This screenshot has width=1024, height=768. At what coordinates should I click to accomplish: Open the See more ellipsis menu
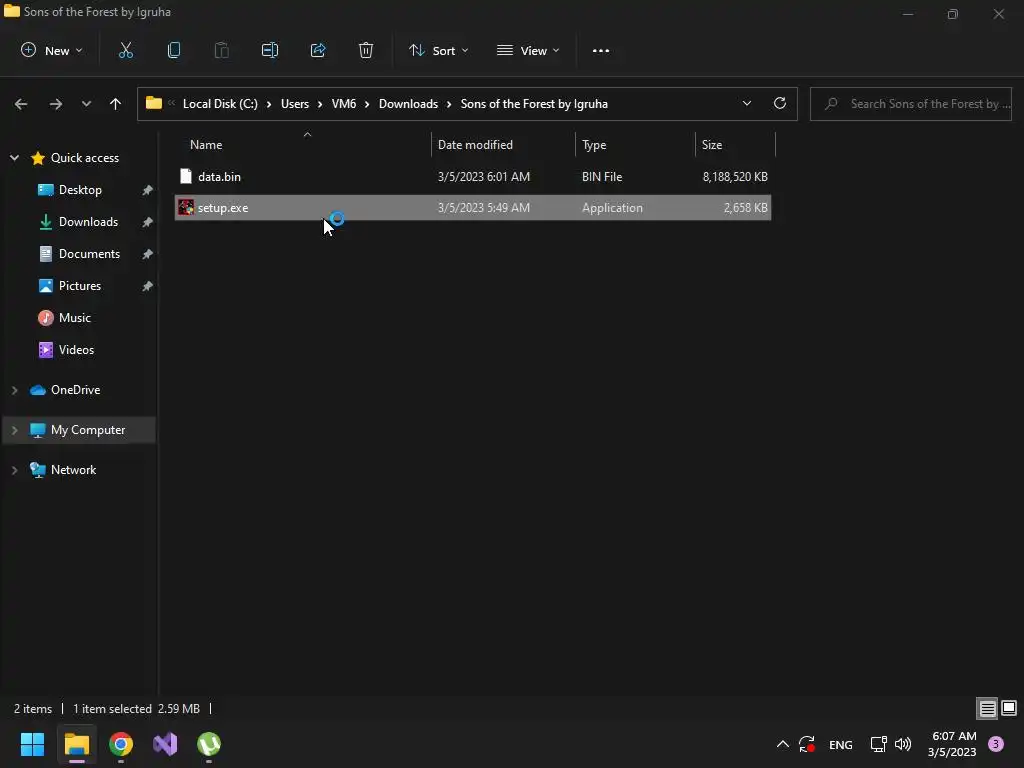point(600,50)
